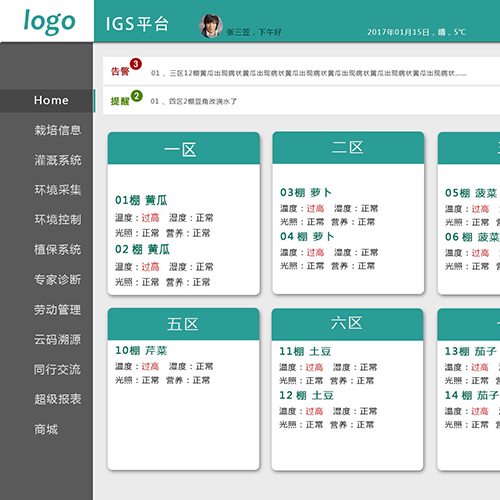The width and height of the screenshot is (500, 500).
Task: Open the user avatar photo
Action: click(x=211, y=26)
